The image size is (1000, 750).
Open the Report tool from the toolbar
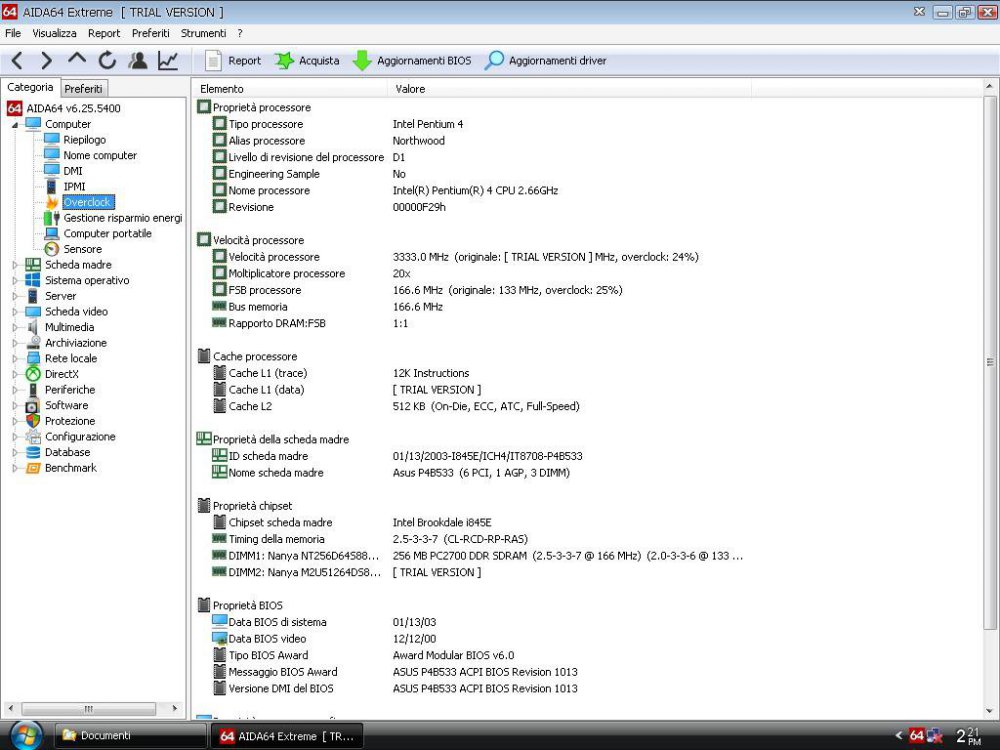232,60
